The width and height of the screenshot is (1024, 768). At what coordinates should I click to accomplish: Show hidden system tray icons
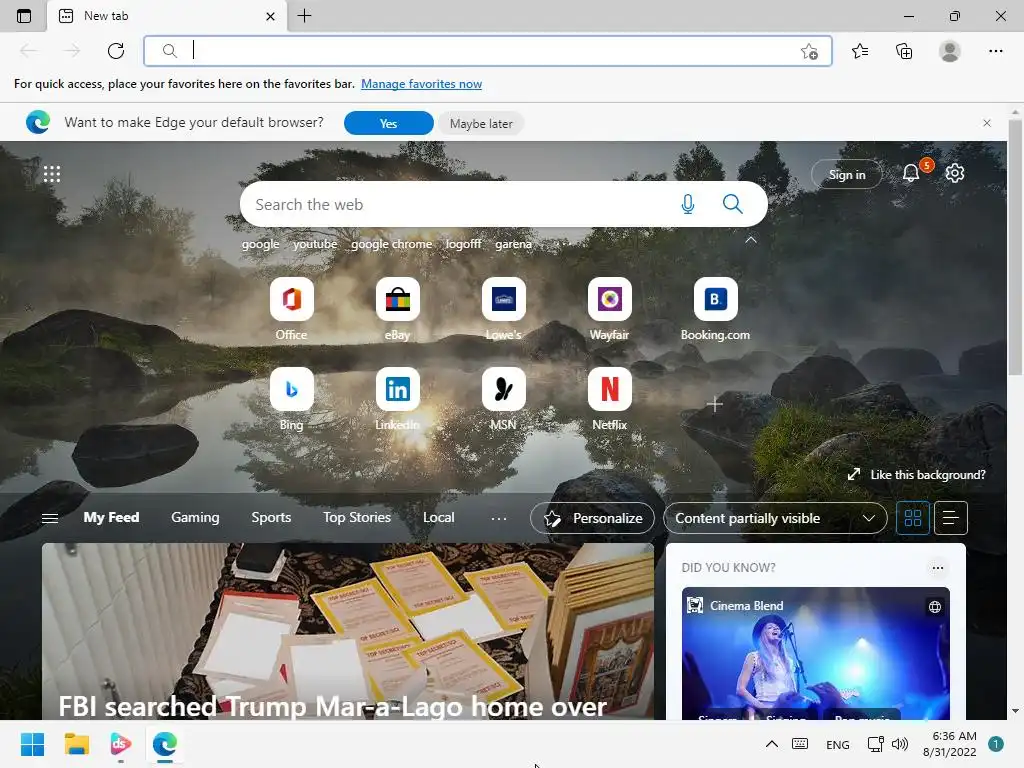[771, 744]
